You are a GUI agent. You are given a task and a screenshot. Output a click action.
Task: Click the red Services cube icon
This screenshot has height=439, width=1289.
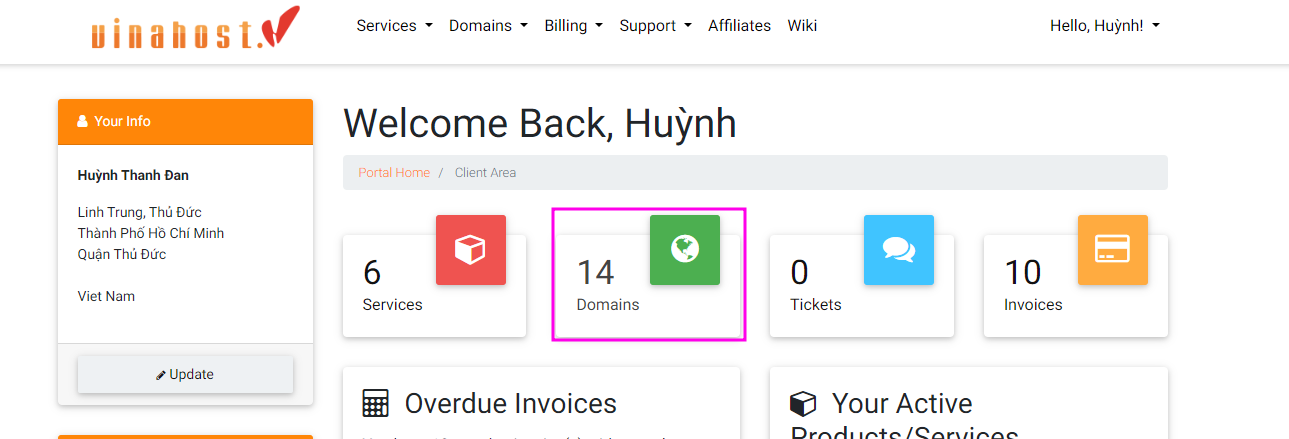point(470,250)
